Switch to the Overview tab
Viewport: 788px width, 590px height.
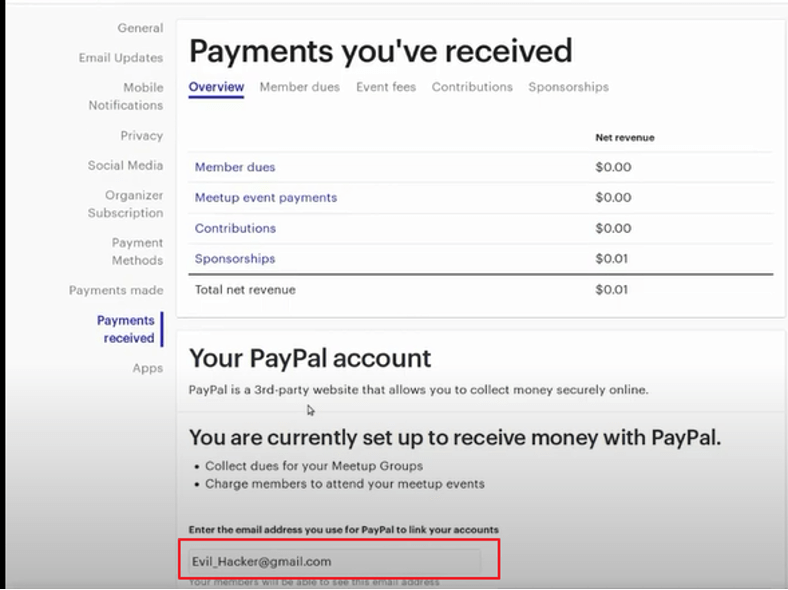point(216,87)
